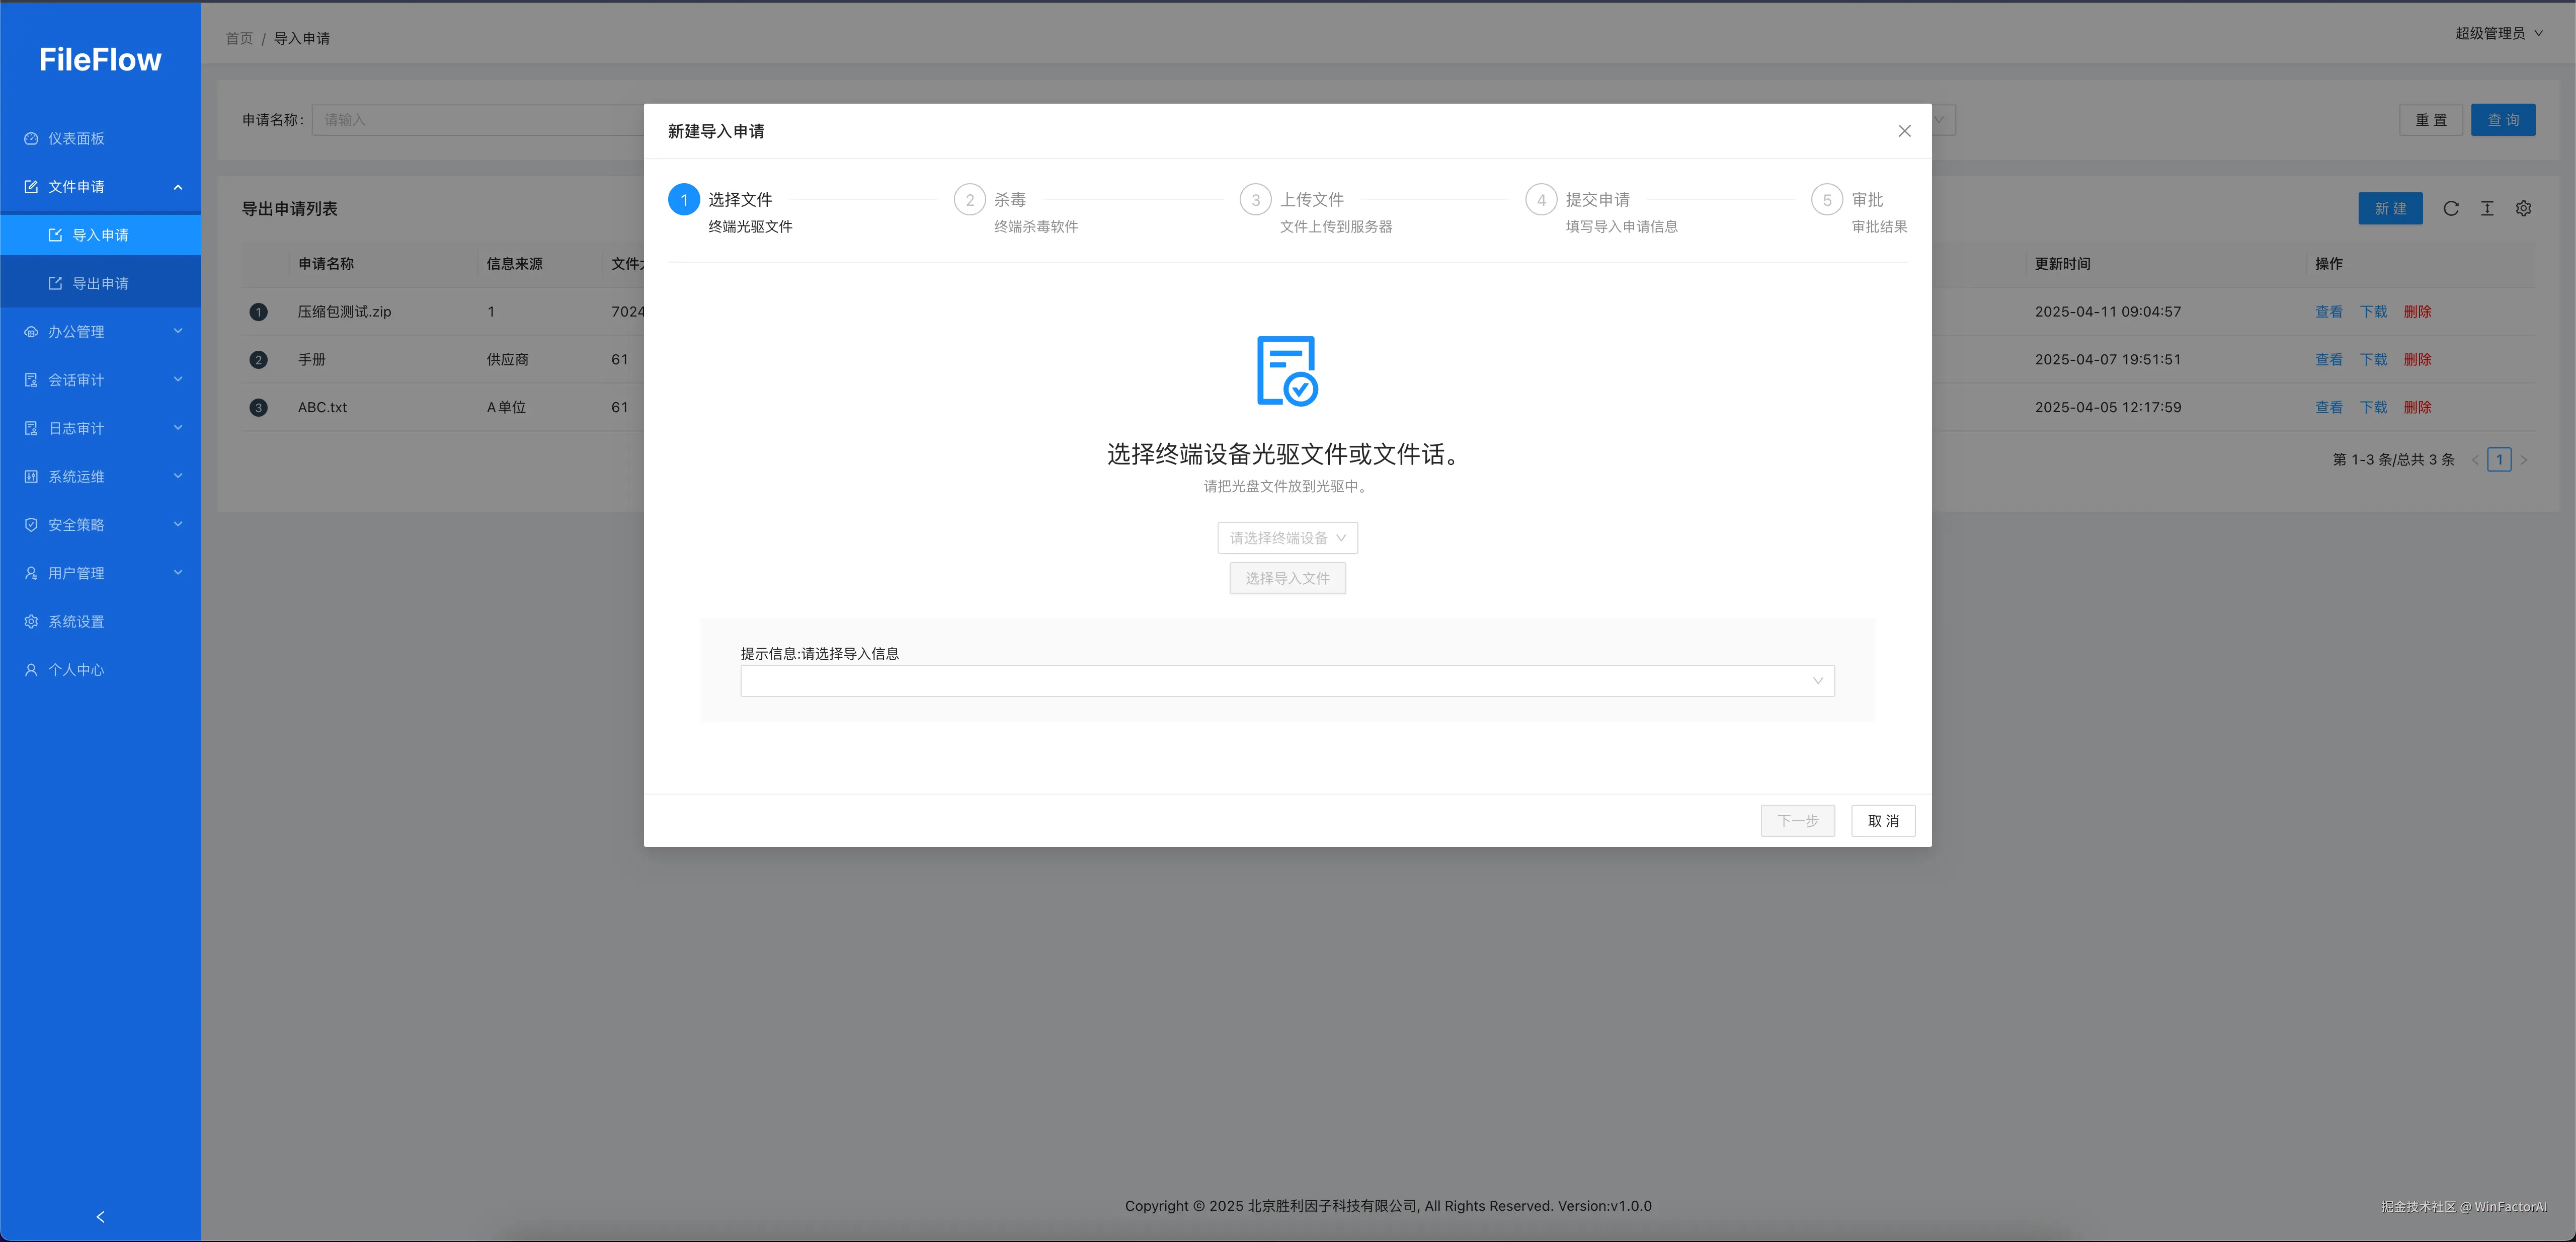Click the 选择导入文件 file picker button

point(1287,578)
